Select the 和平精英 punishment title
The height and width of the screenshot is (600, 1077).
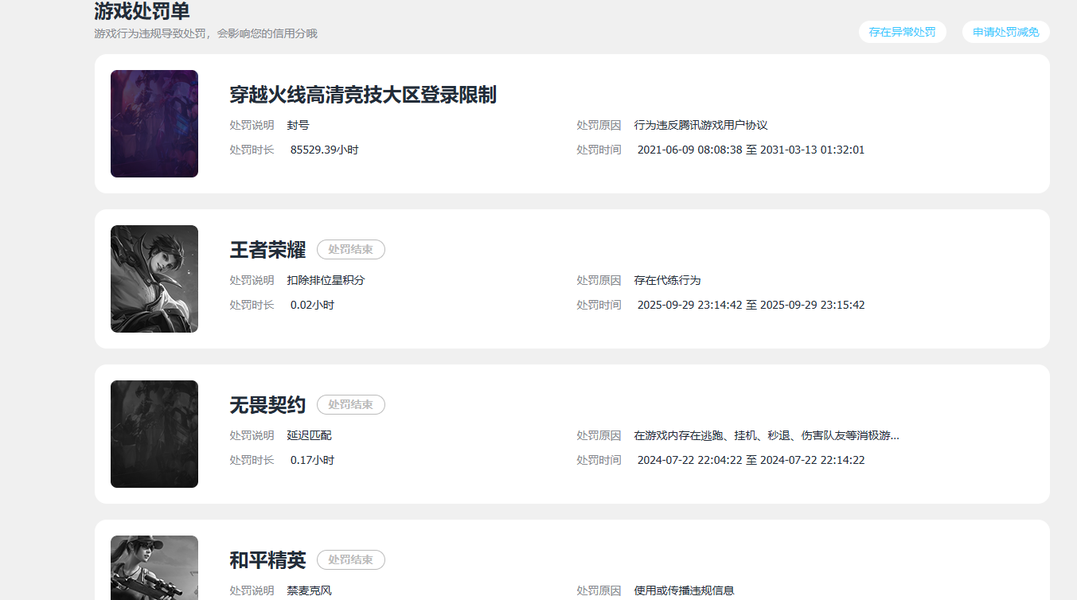[x=268, y=560]
